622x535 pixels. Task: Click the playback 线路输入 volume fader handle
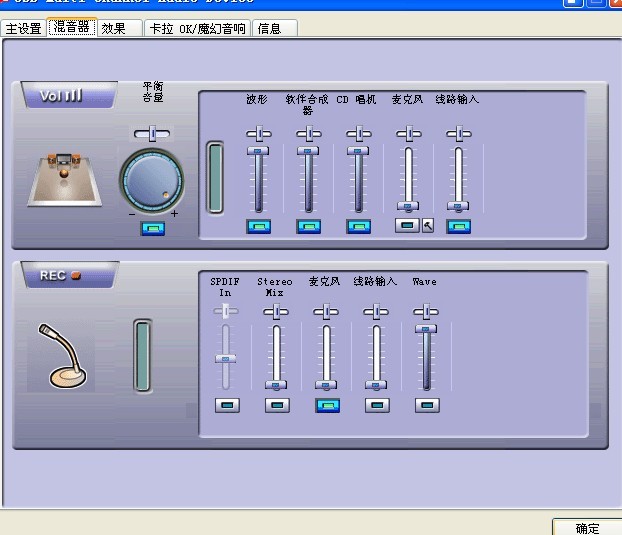pyautogui.click(x=458, y=206)
